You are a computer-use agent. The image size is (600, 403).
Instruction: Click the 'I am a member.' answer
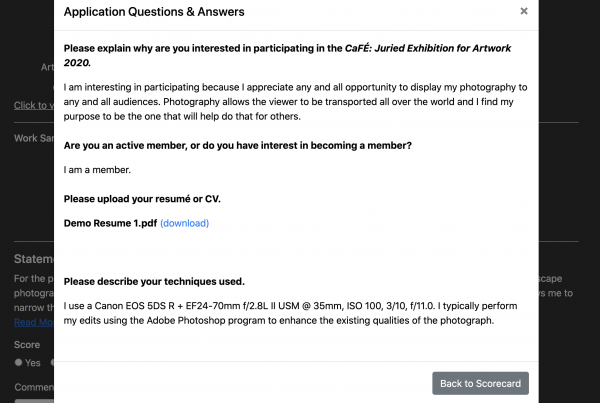(97, 170)
